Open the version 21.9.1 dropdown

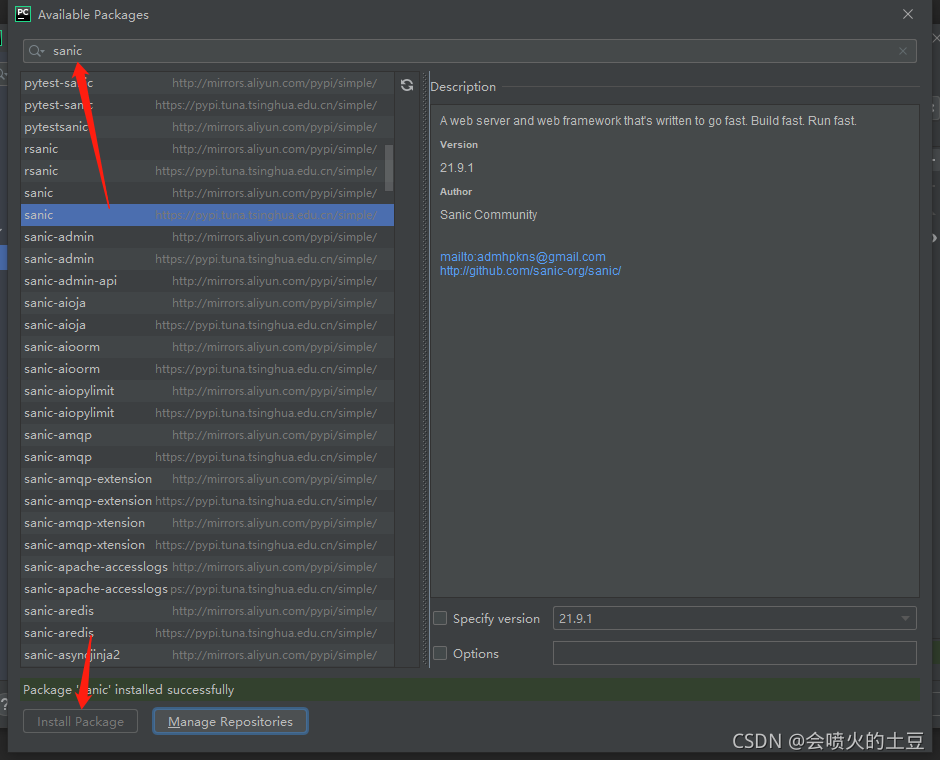pos(734,618)
